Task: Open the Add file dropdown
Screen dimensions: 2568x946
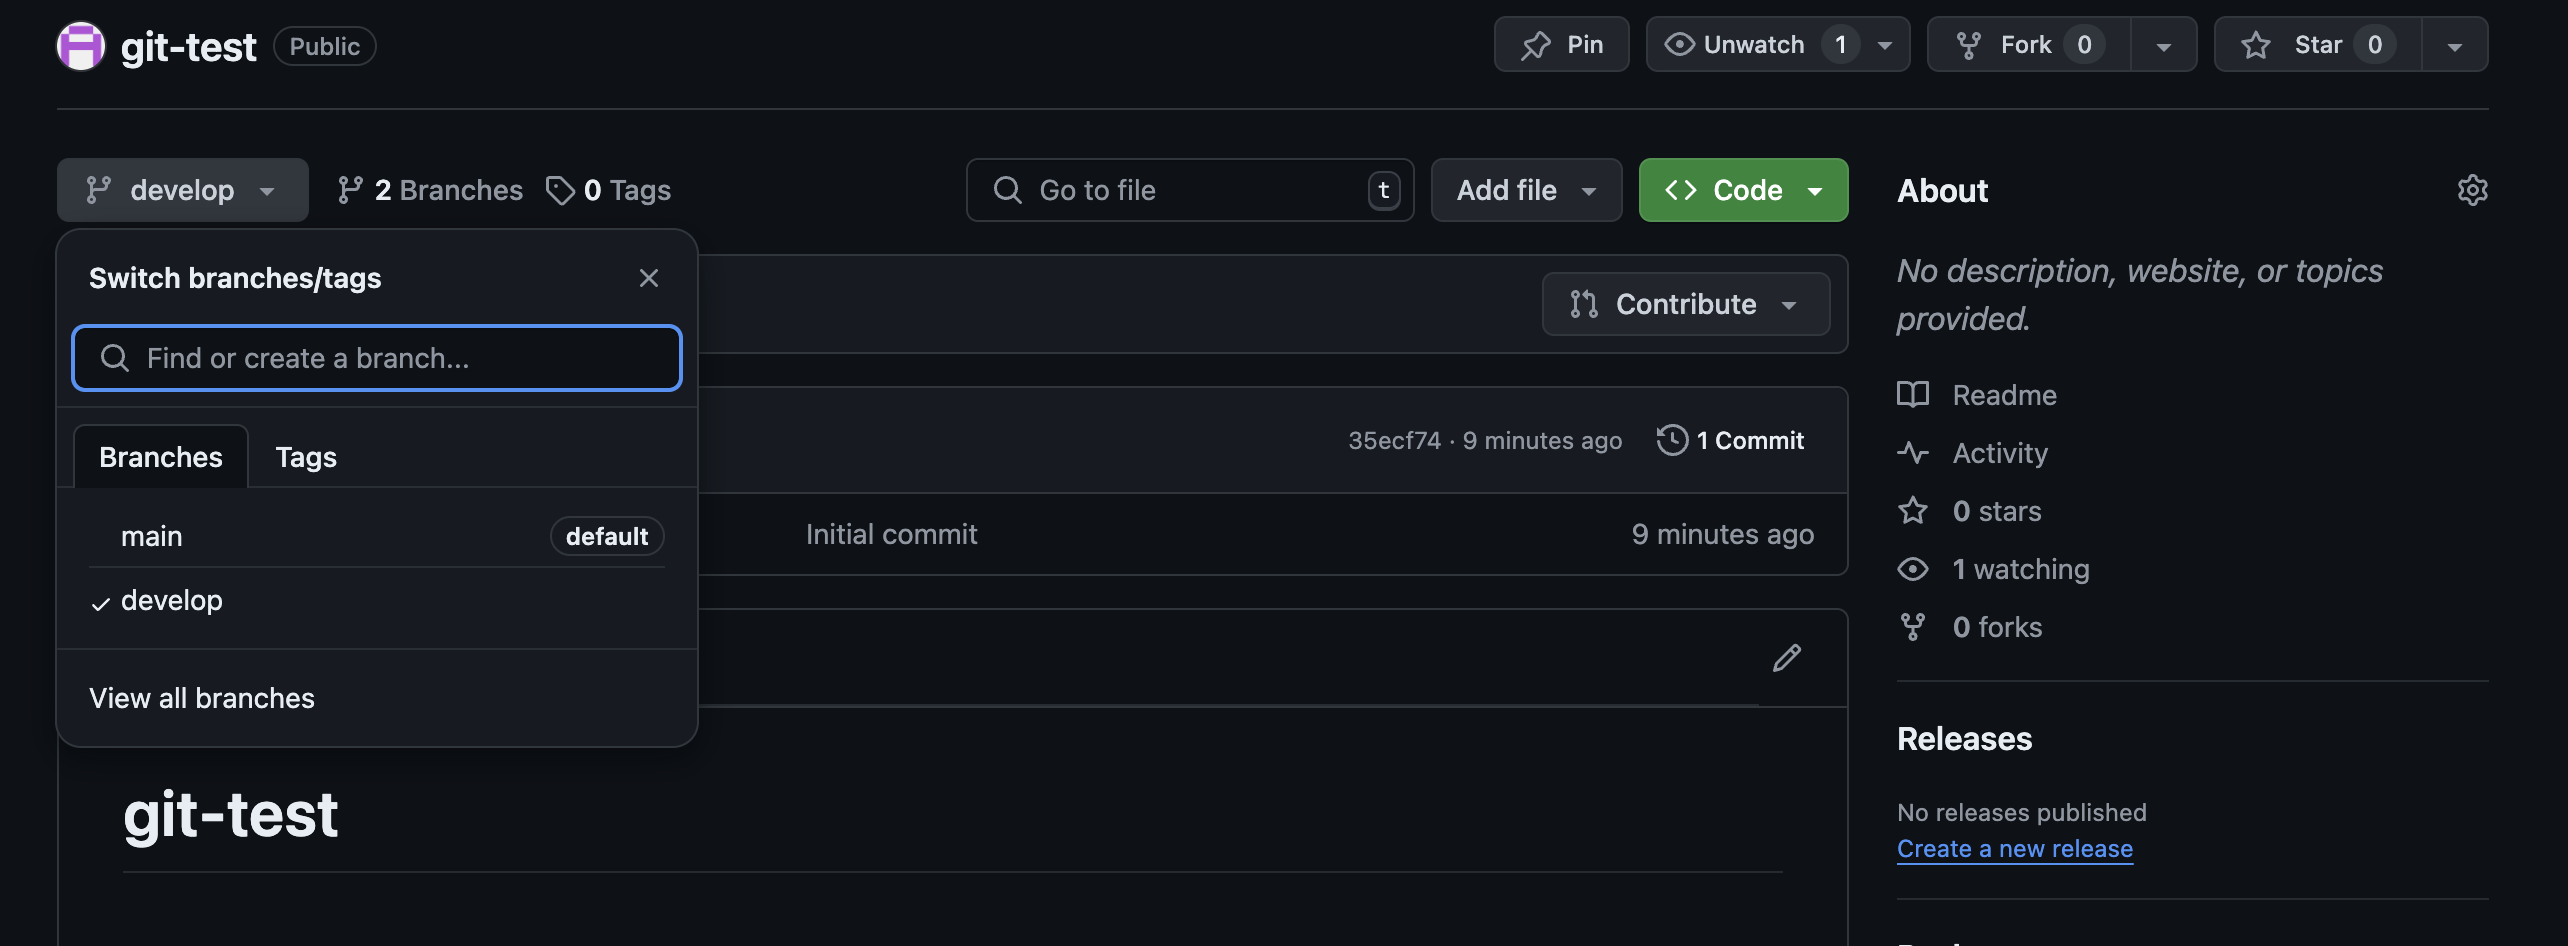Action: click(1526, 190)
